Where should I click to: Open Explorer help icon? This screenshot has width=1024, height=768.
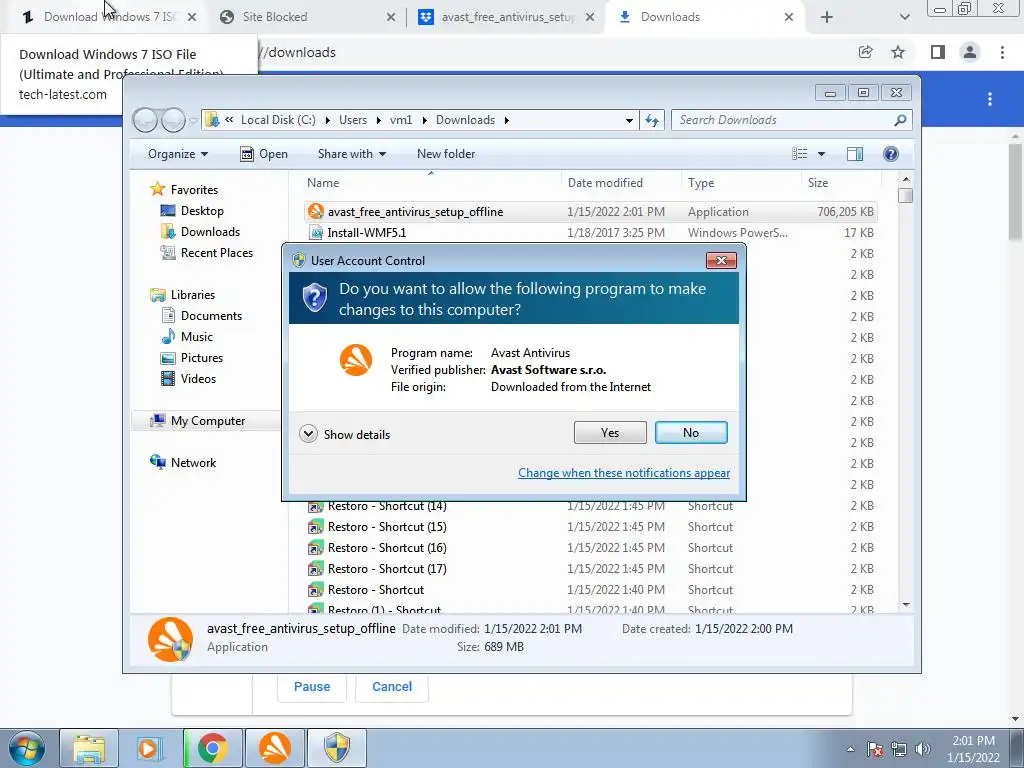click(891, 153)
